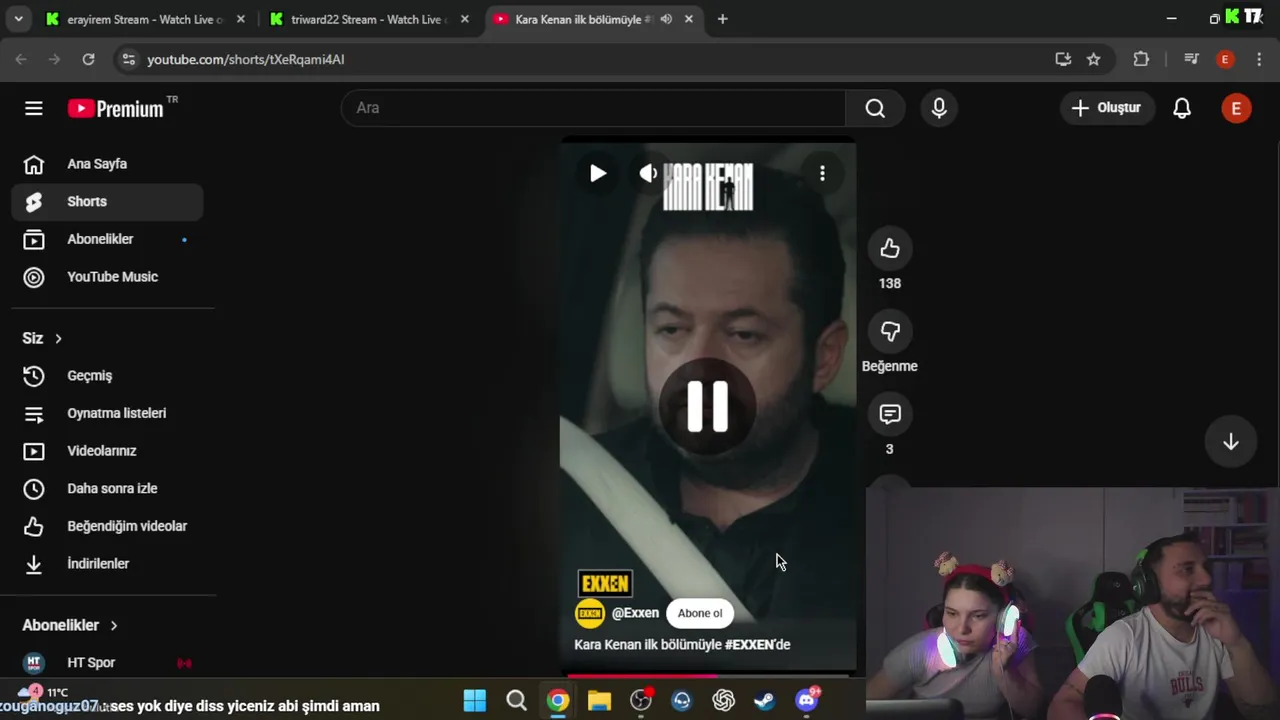Open Steam from the taskbar
The width and height of the screenshot is (1280, 720).
(x=765, y=700)
